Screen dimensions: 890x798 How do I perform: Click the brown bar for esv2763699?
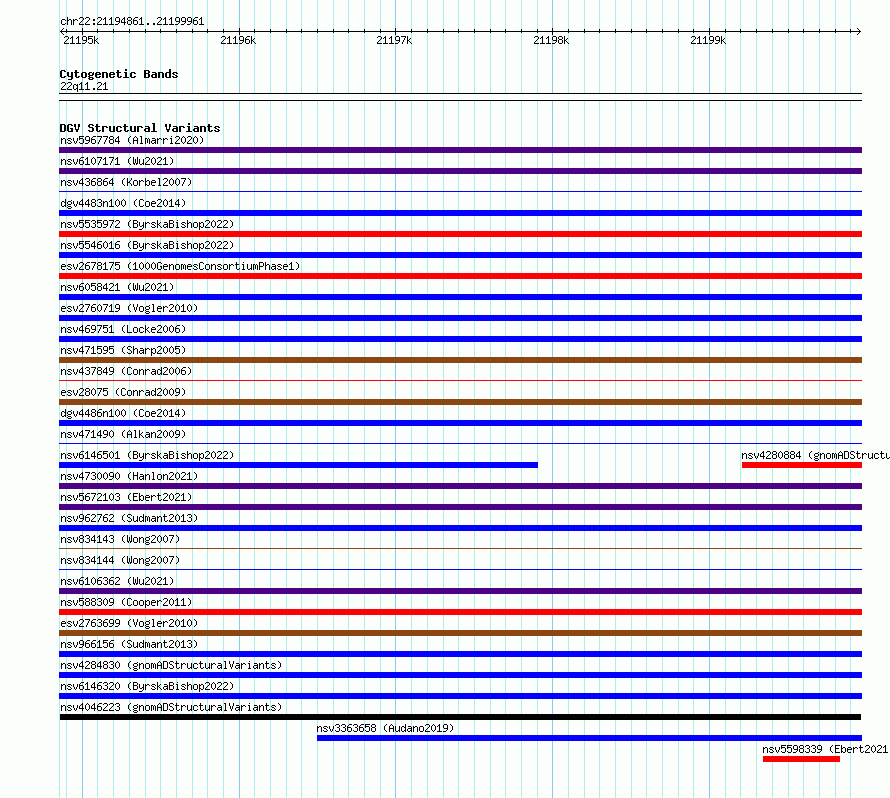(460, 633)
